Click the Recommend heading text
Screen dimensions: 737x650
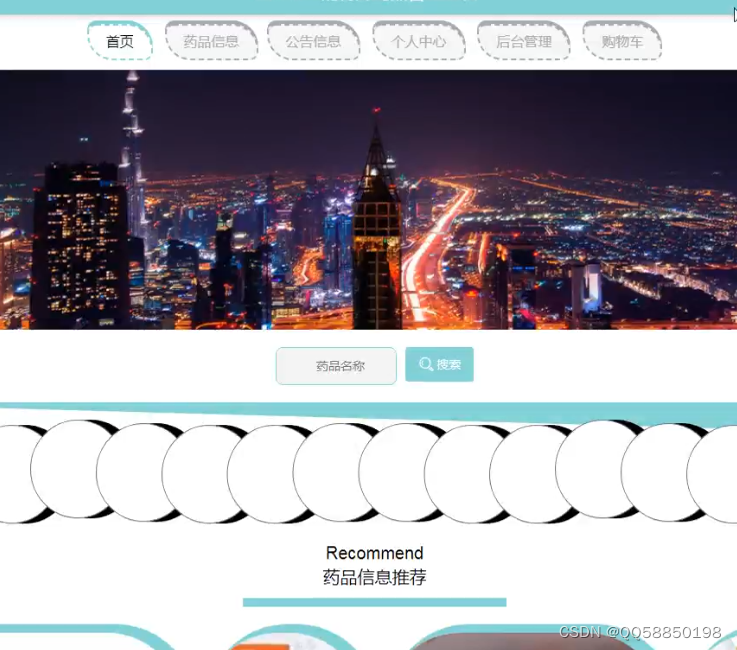(x=375, y=553)
